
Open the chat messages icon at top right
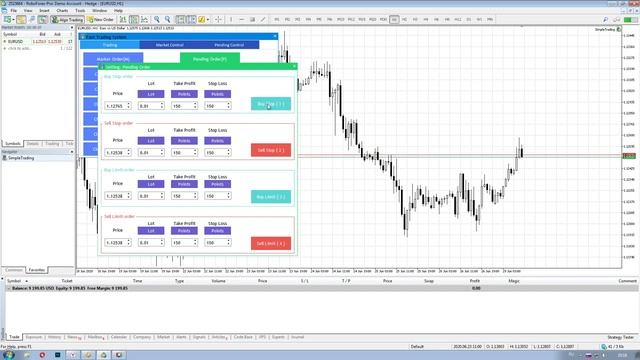click(x=616, y=19)
